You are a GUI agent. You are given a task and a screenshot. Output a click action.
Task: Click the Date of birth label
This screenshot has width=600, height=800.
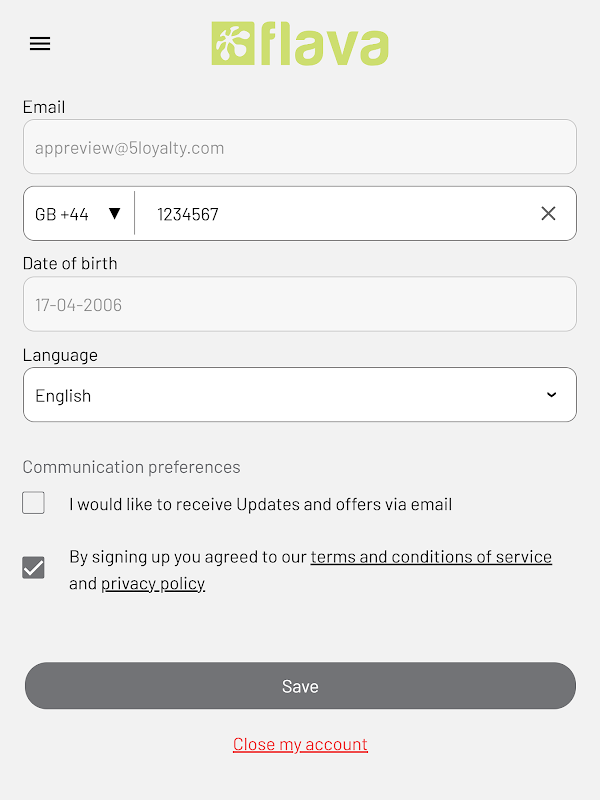[x=70, y=264]
